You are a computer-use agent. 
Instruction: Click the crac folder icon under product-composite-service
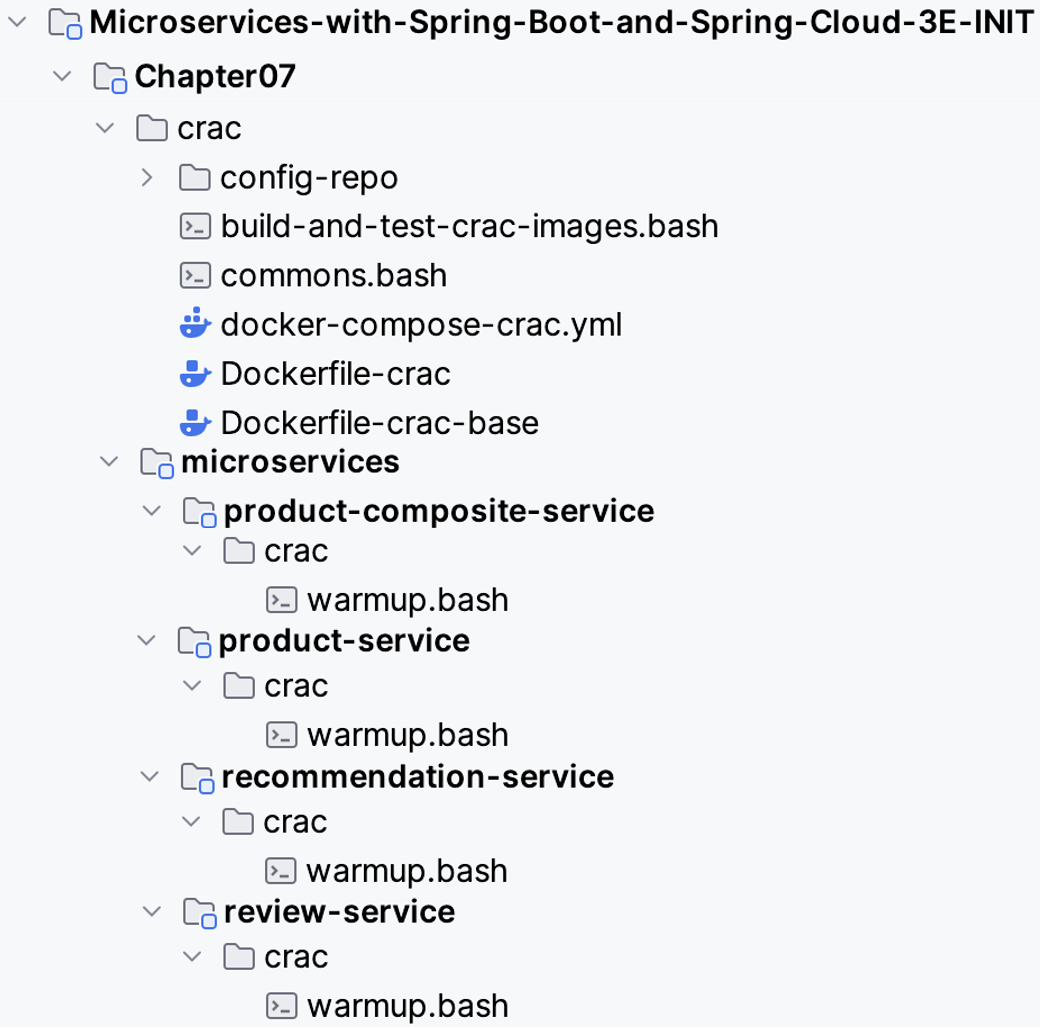coord(239,550)
